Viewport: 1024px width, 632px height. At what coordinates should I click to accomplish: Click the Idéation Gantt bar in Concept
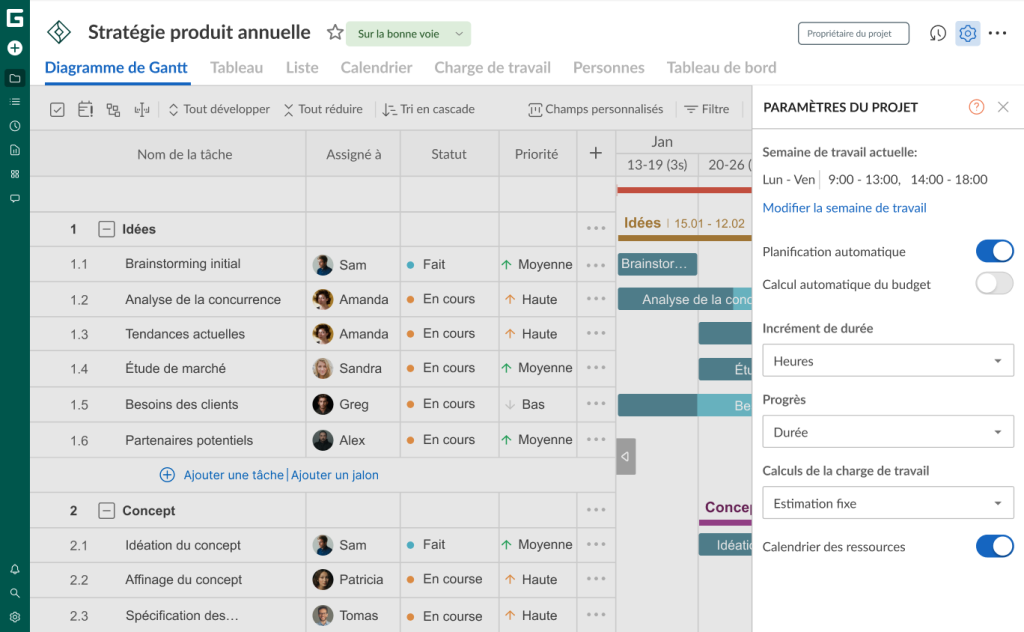pyautogui.click(x=725, y=545)
